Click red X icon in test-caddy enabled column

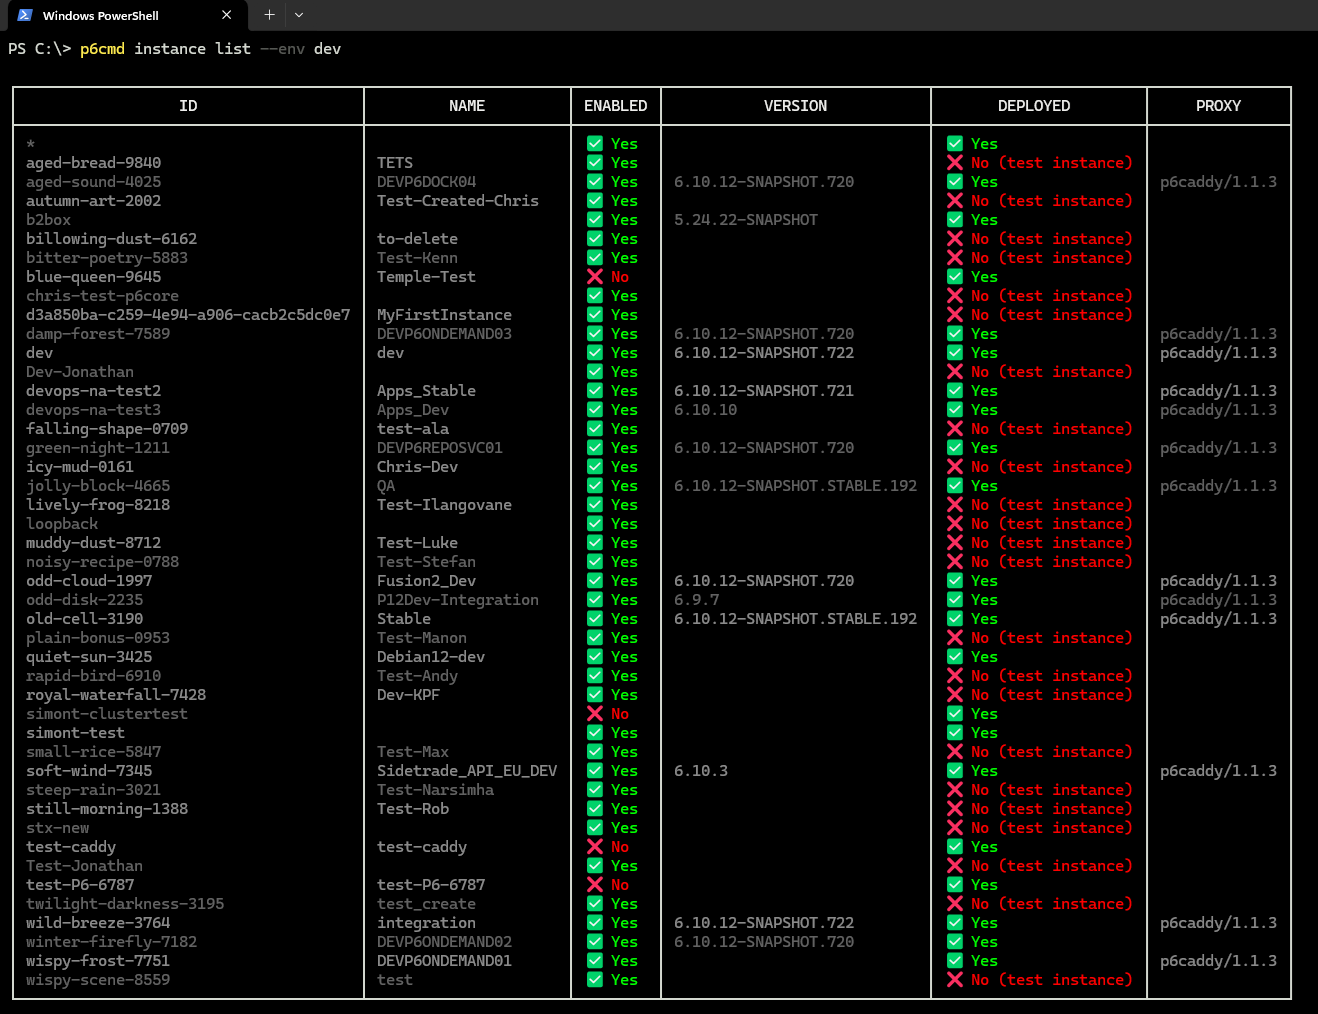pos(595,847)
